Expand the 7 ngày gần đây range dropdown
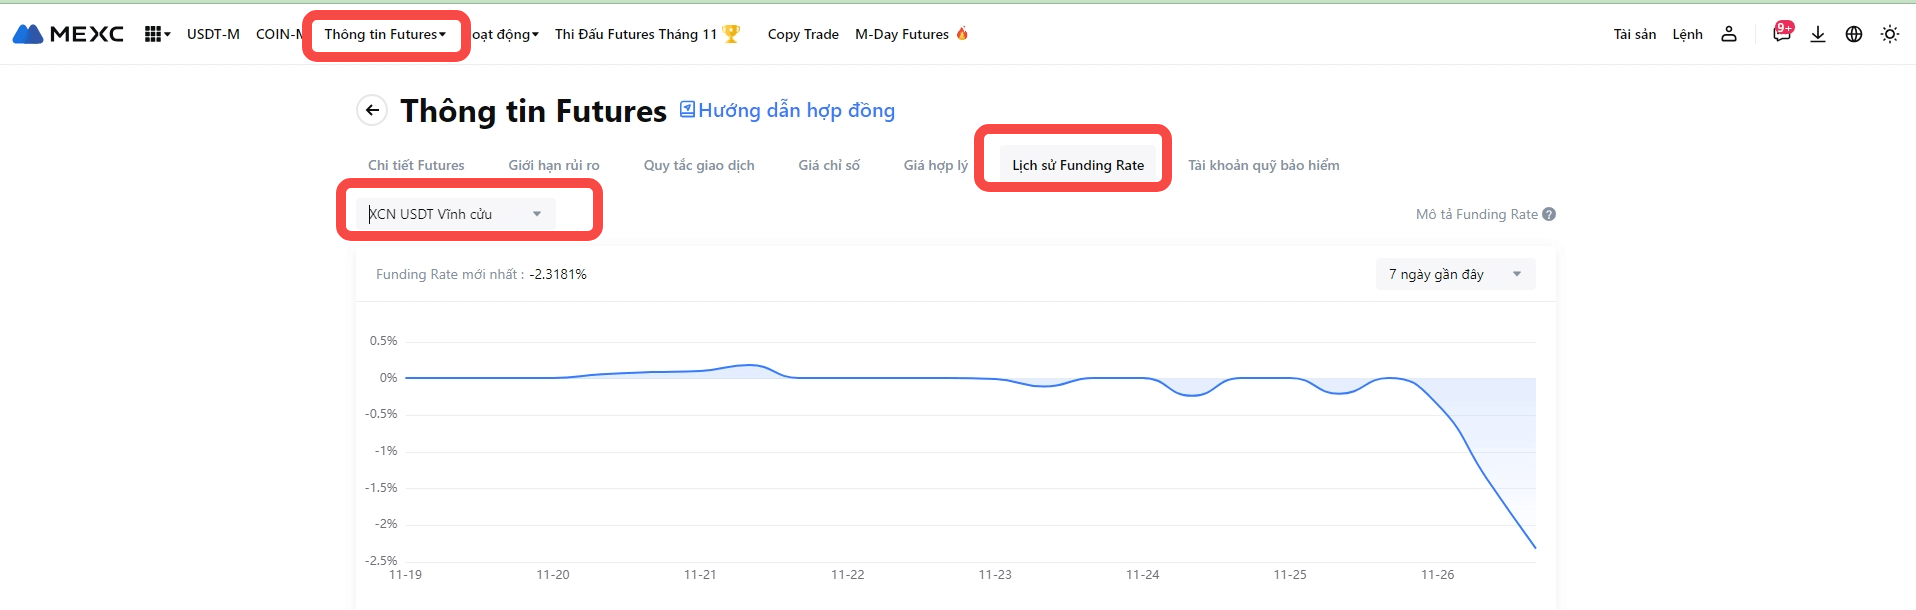 (x=1455, y=274)
